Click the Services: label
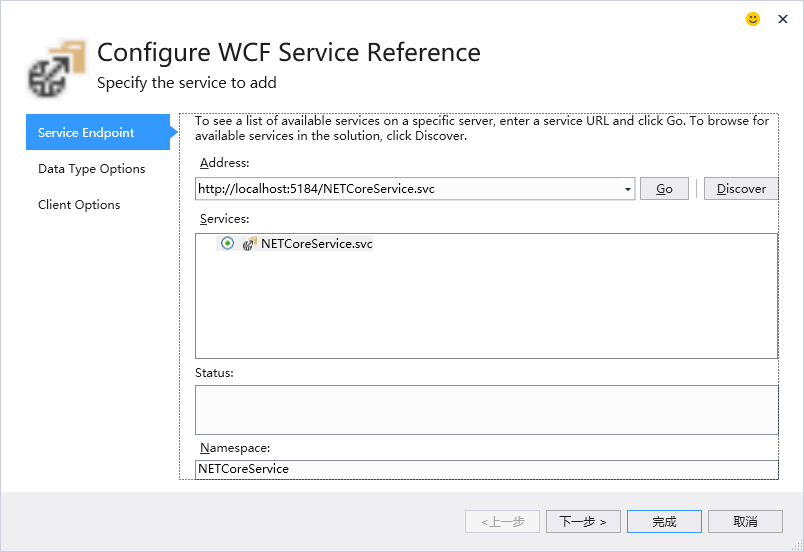 [225, 219]
